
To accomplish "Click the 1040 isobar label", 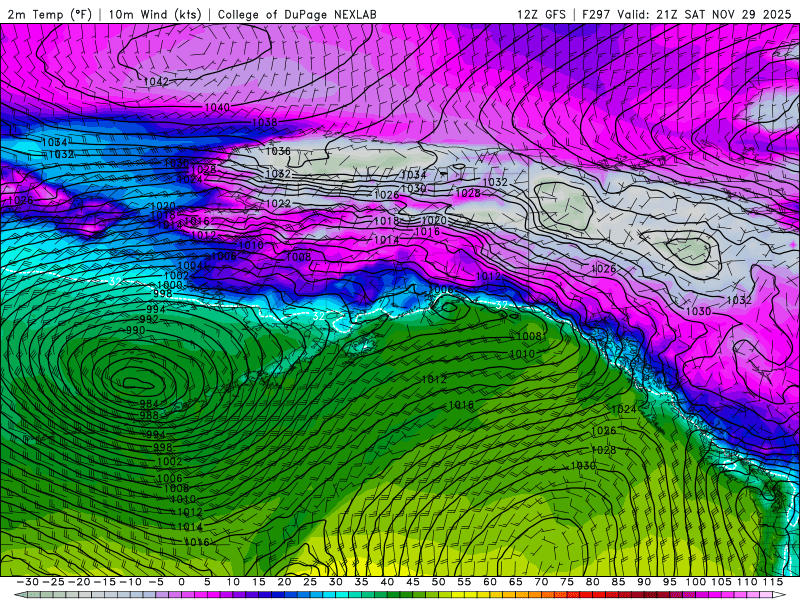I will 217,107.
